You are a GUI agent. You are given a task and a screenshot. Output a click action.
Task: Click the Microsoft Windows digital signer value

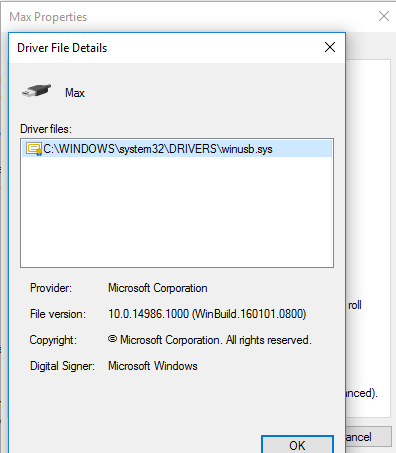pyautogui.click(x=153, y=366)
